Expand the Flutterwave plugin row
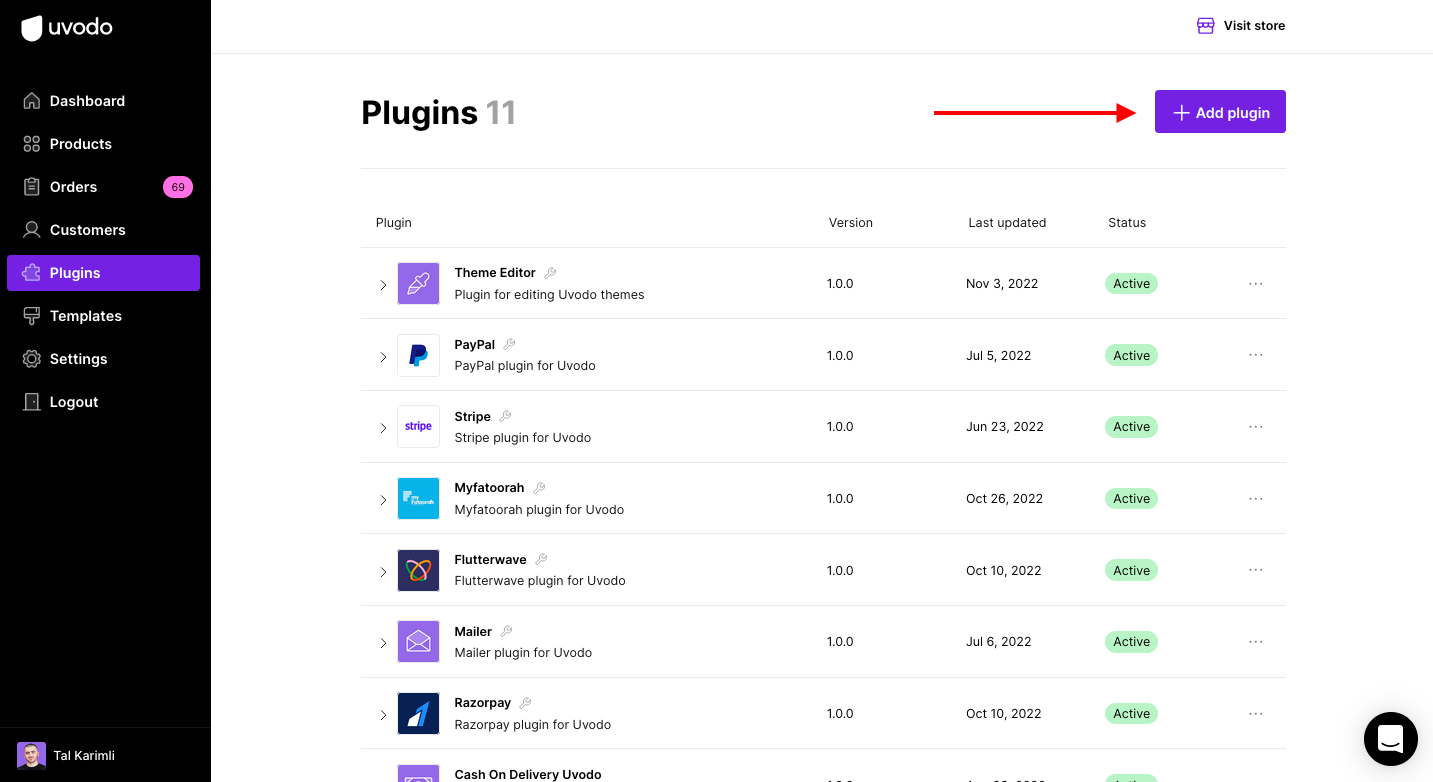1433x782 pixels. click(383, 572)
